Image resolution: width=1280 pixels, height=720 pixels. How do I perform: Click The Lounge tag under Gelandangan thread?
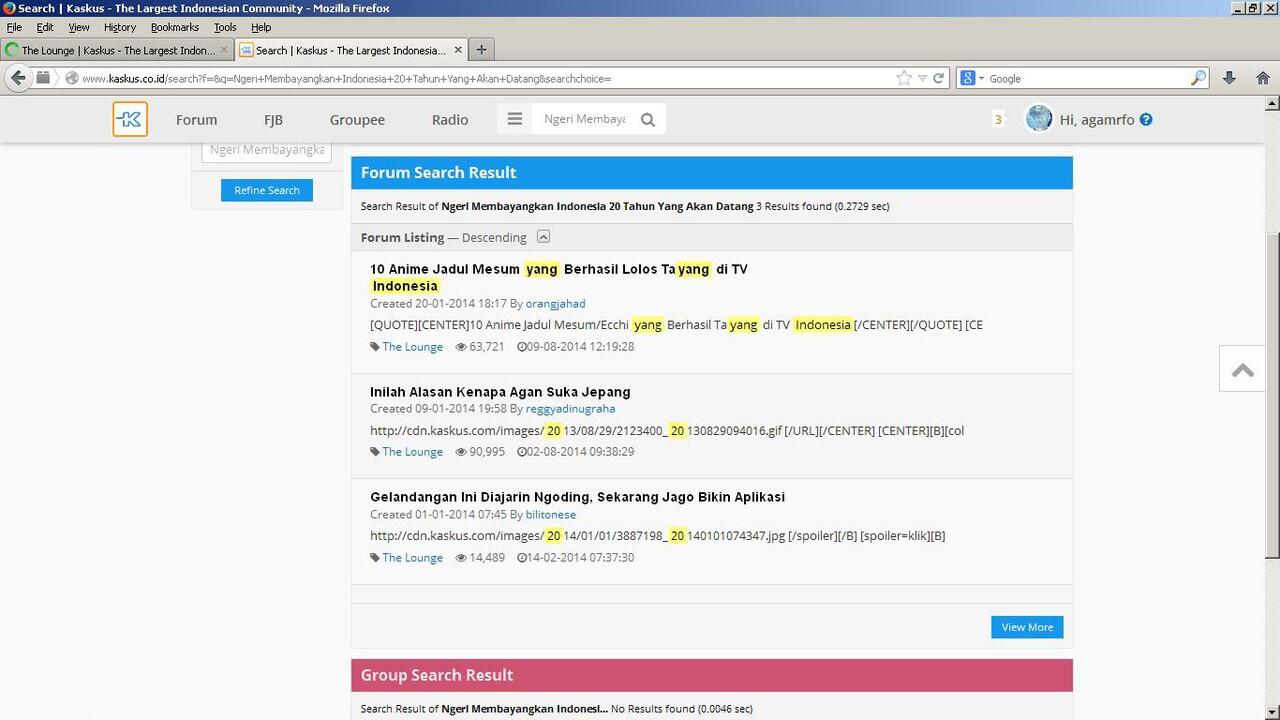click(x=412, y=558)
